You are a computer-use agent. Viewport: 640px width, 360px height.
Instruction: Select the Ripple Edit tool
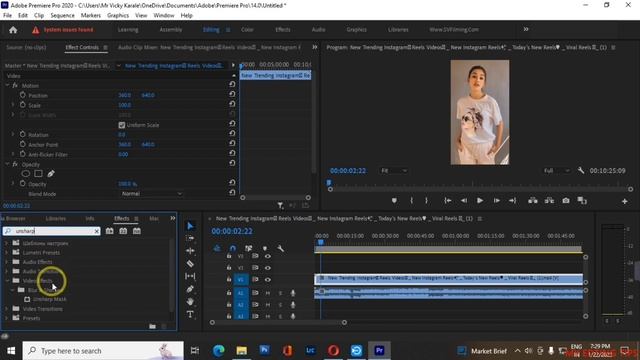(x=190, y=251)
